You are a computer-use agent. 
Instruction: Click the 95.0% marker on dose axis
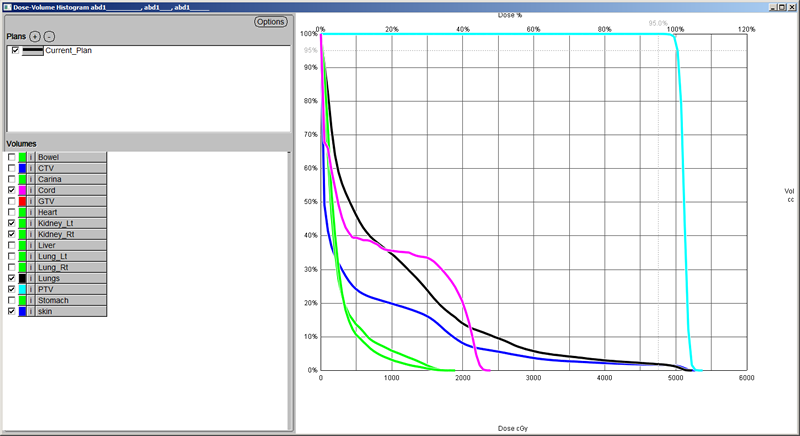(x=658, y=22)
